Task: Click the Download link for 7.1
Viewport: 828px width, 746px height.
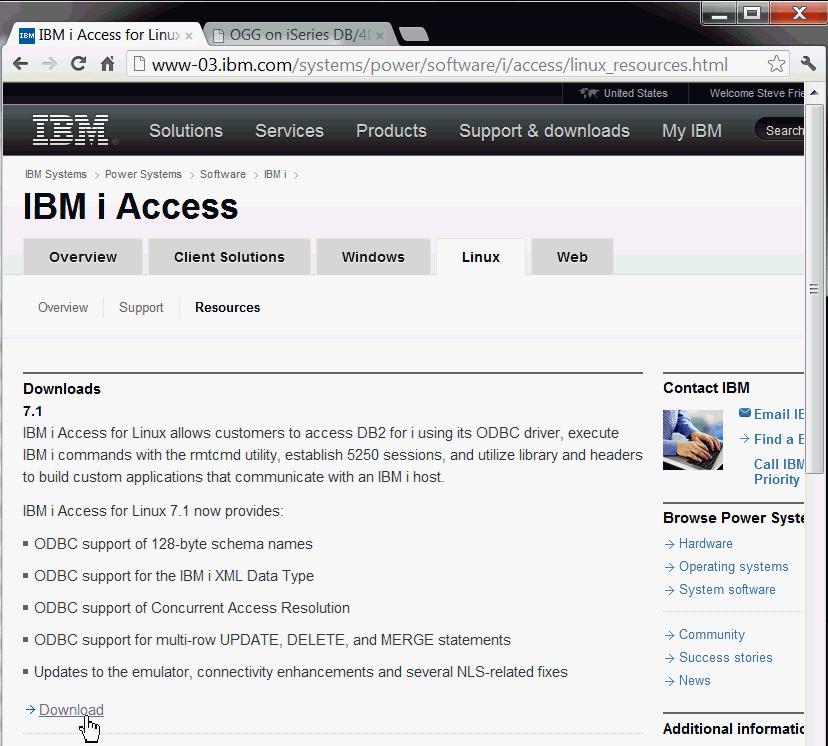Action: click(71, 710)
